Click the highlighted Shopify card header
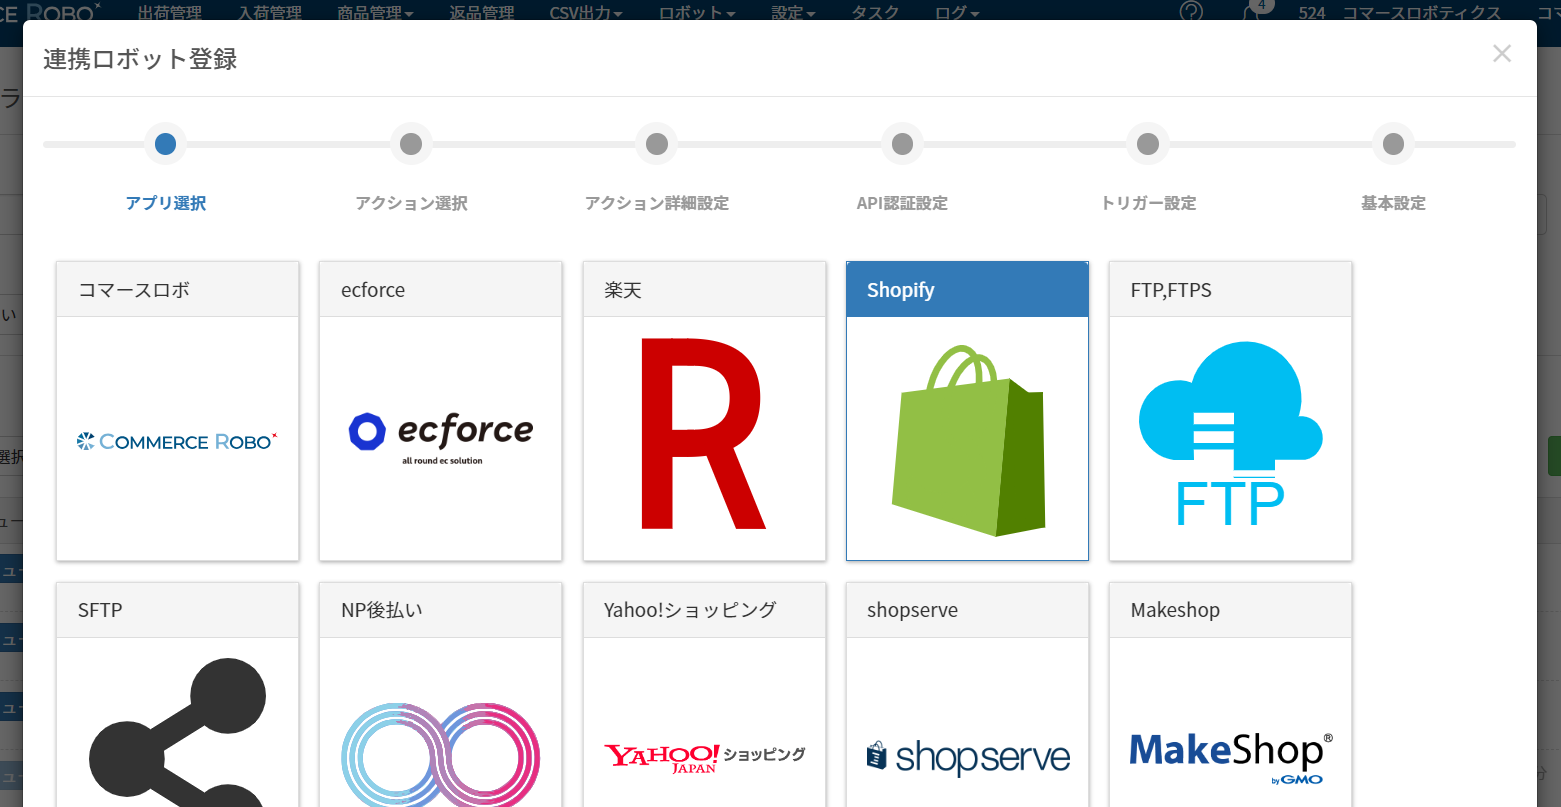1561x807 pixels. [968, 290]
